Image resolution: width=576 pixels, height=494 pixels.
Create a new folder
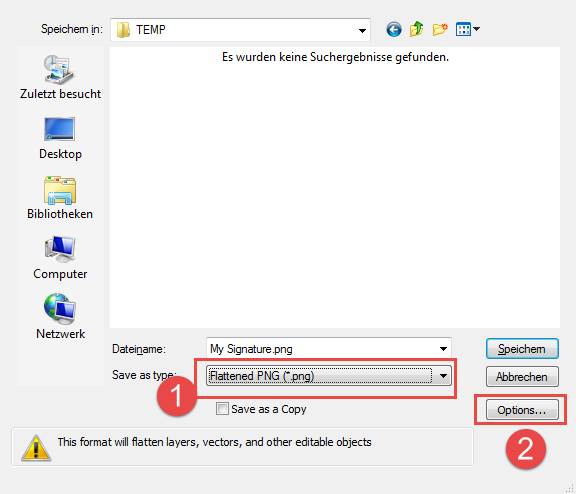(440, 29)
